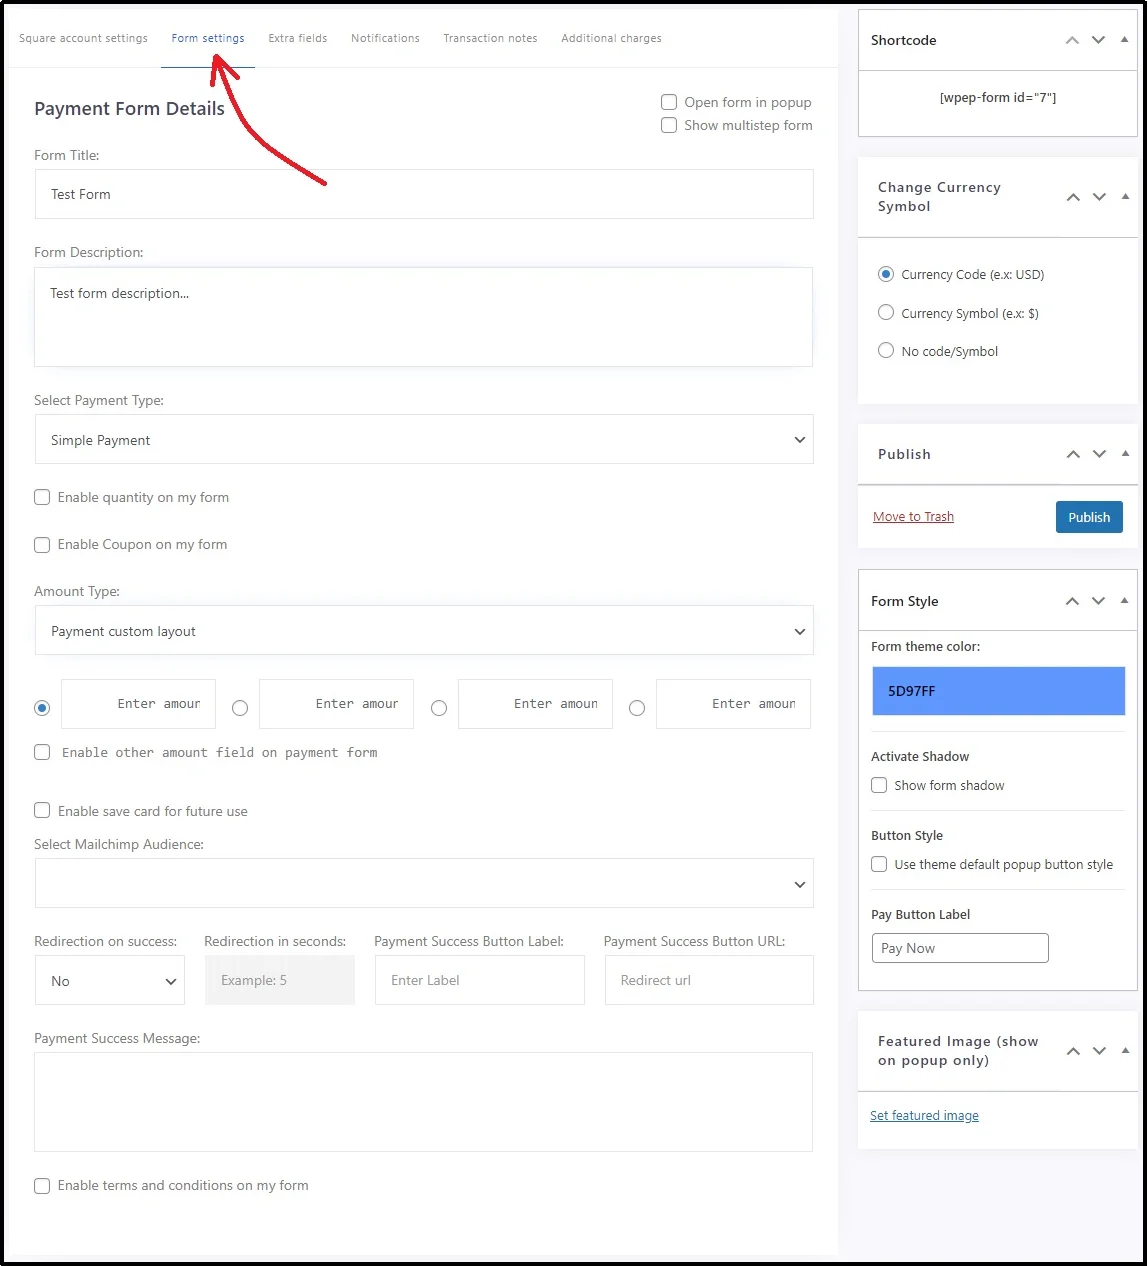Select the Currency Symbol radio option
The image size is (1148, 1266).
tap(886, 313)
